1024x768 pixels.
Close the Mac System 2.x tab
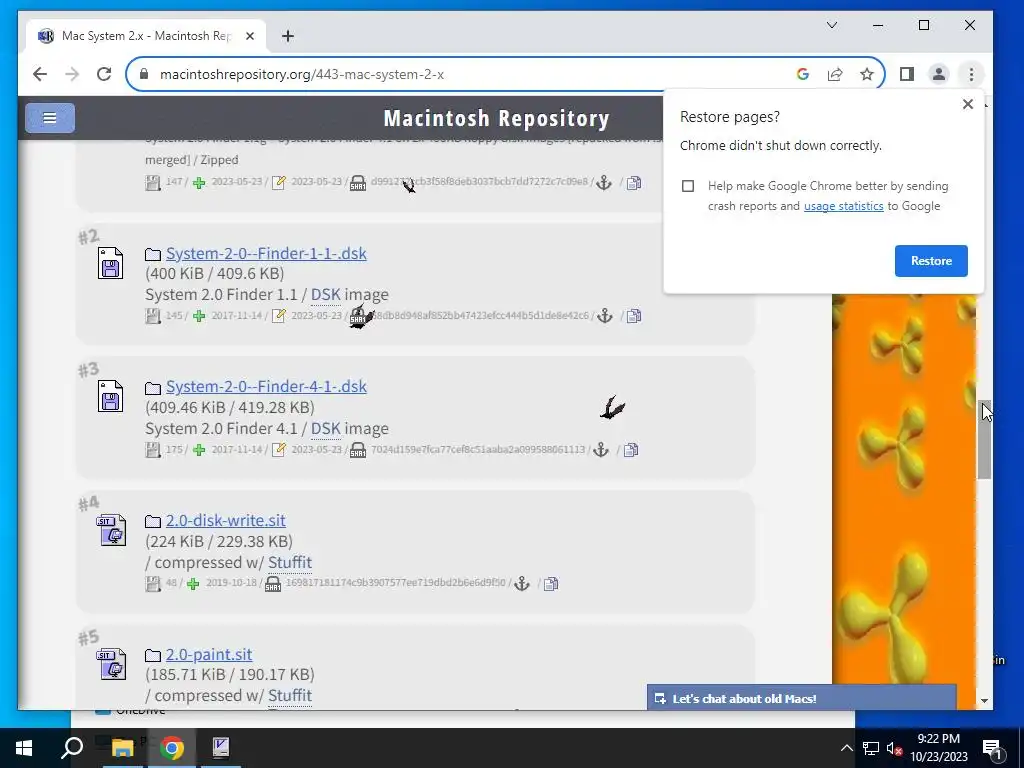pyautogui.click(x=249, y=36)
